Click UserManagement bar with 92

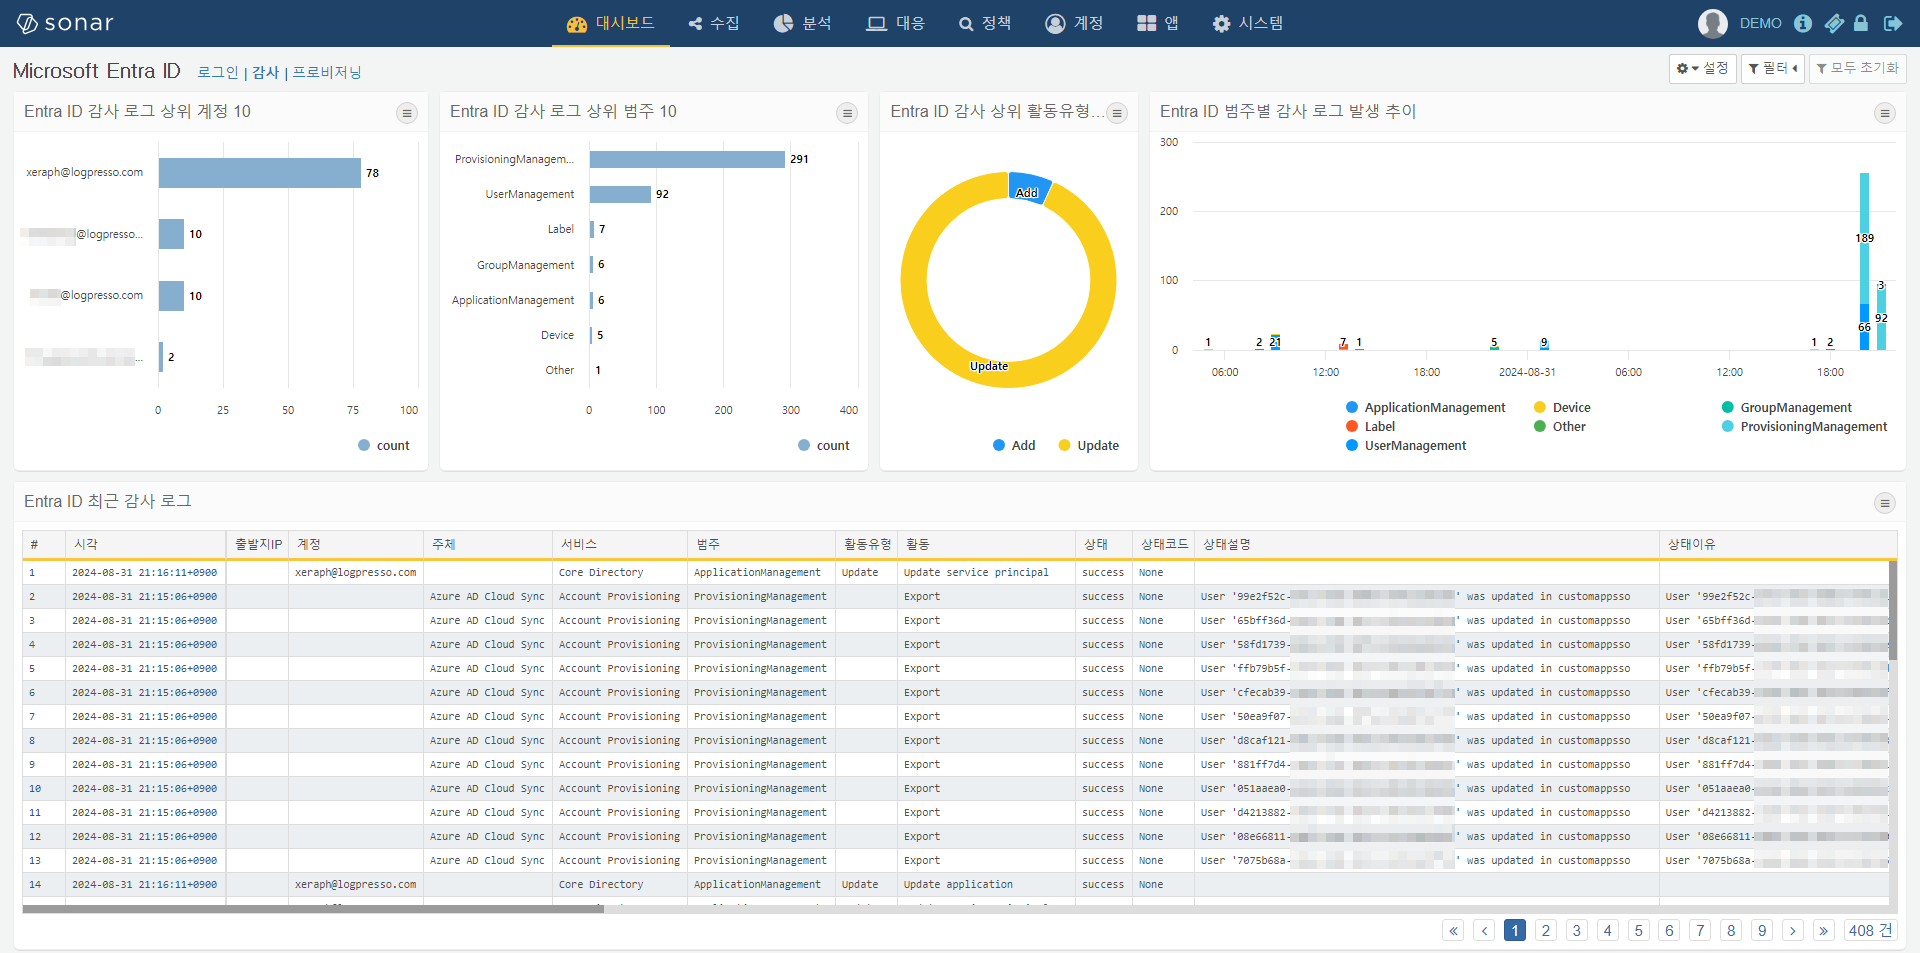coord(620,194)
